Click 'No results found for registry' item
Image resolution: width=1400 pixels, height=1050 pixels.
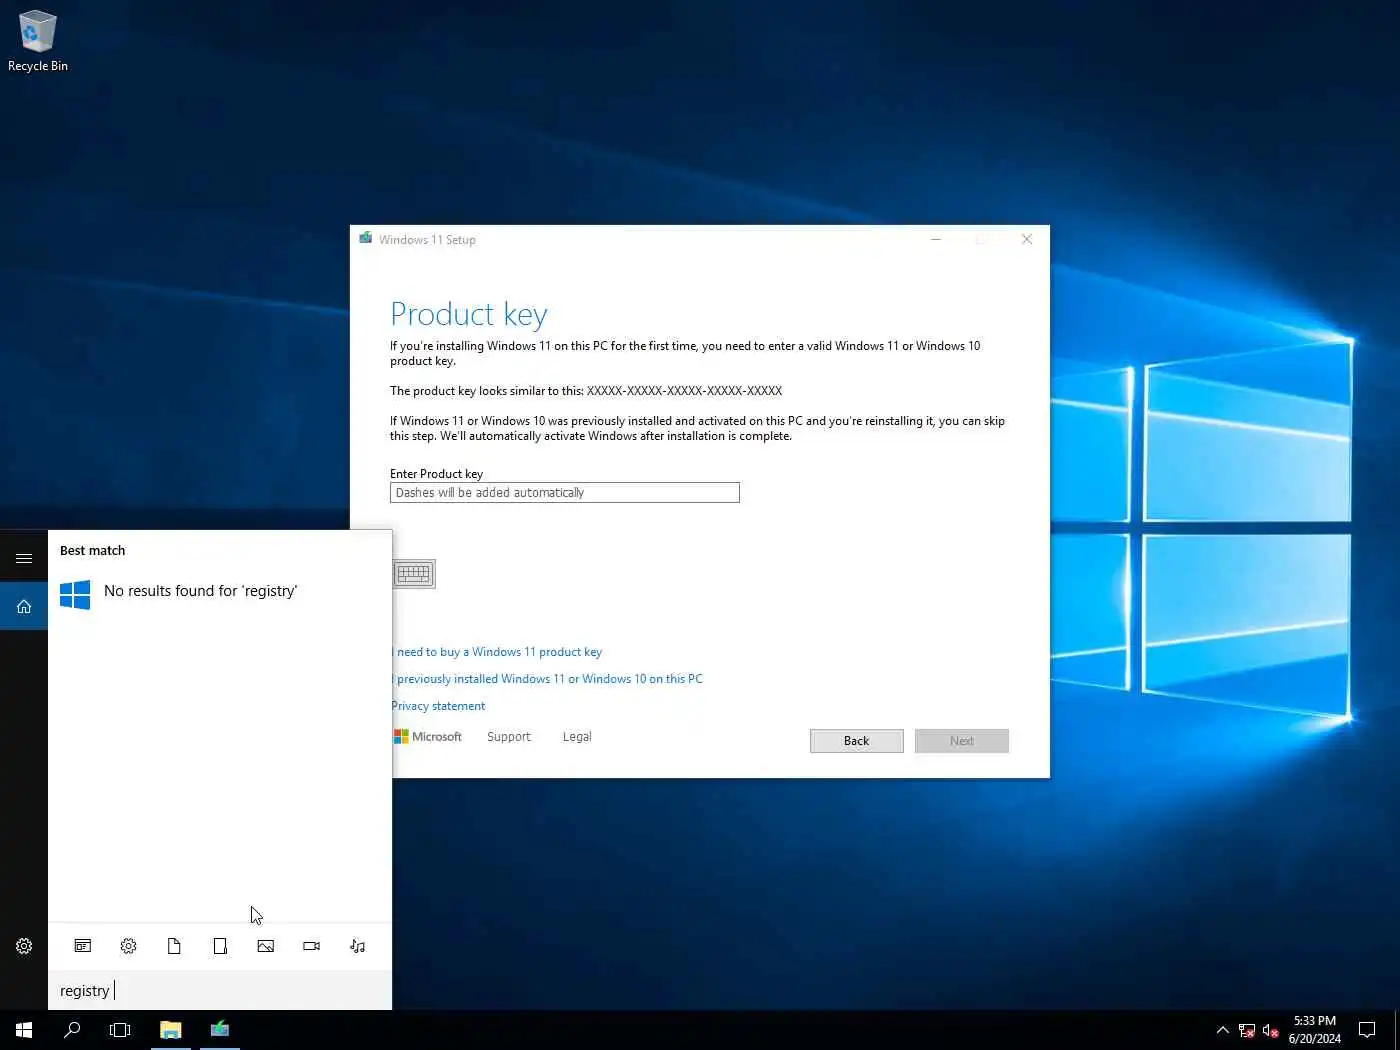[220, 594]
